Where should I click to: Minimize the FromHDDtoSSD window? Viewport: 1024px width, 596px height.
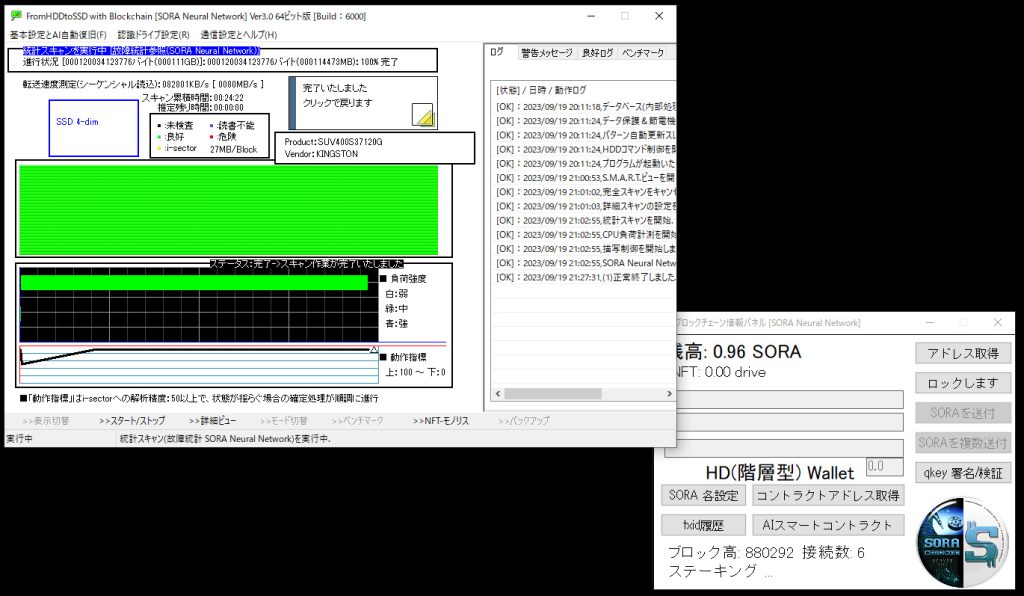point(591,16)
